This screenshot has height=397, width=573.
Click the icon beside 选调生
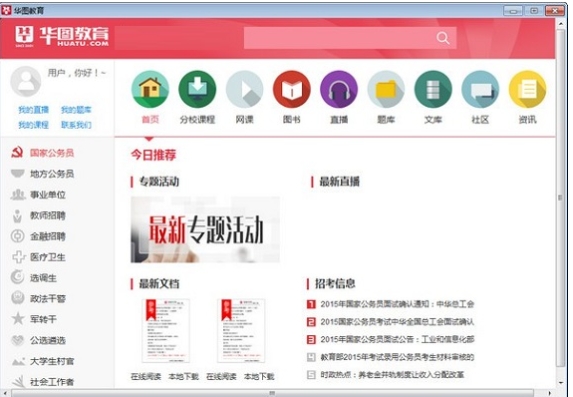17,277
